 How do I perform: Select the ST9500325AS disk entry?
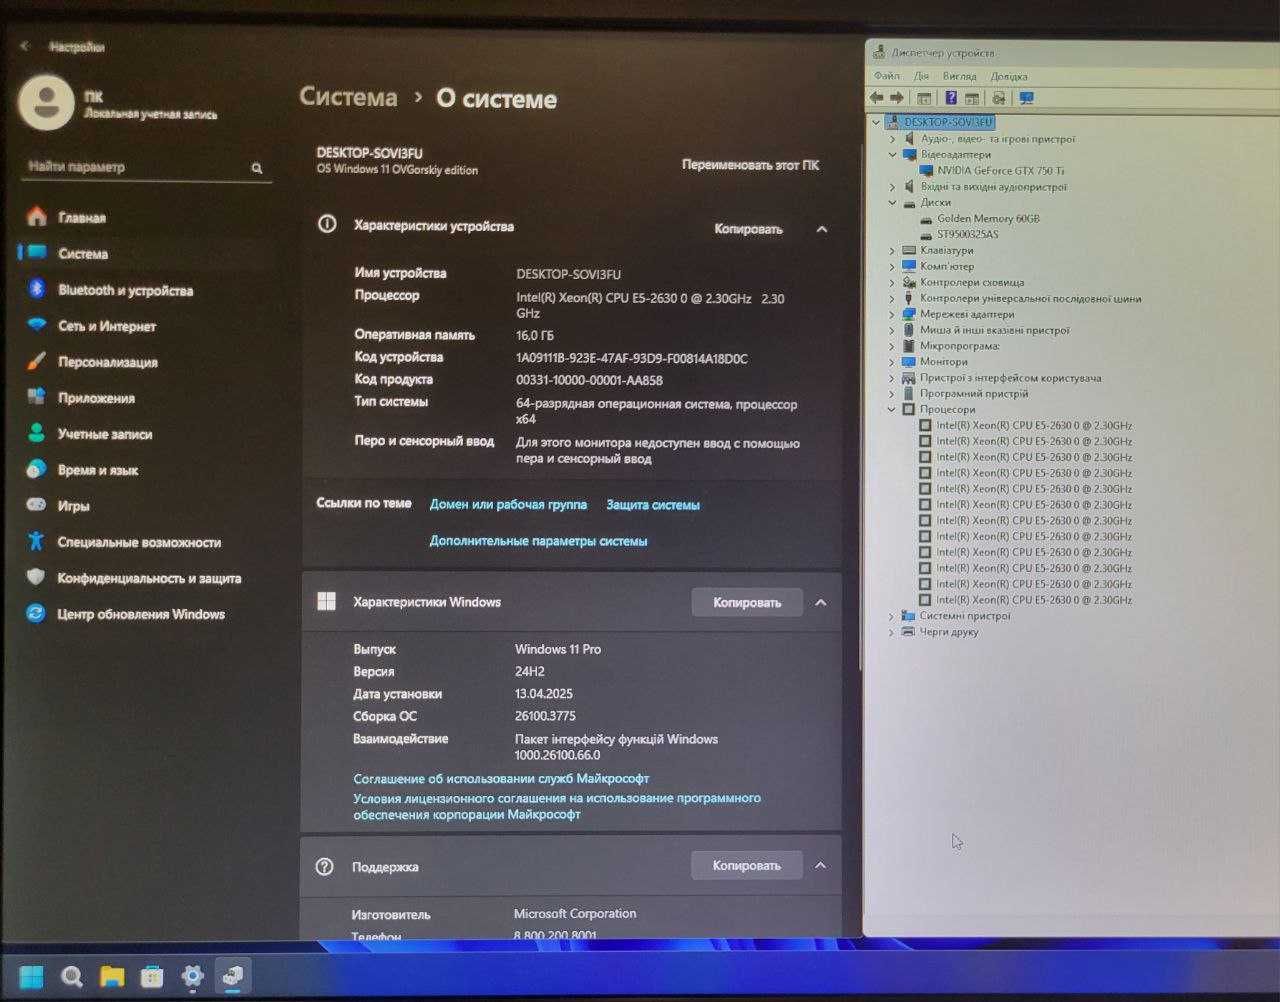967,234
